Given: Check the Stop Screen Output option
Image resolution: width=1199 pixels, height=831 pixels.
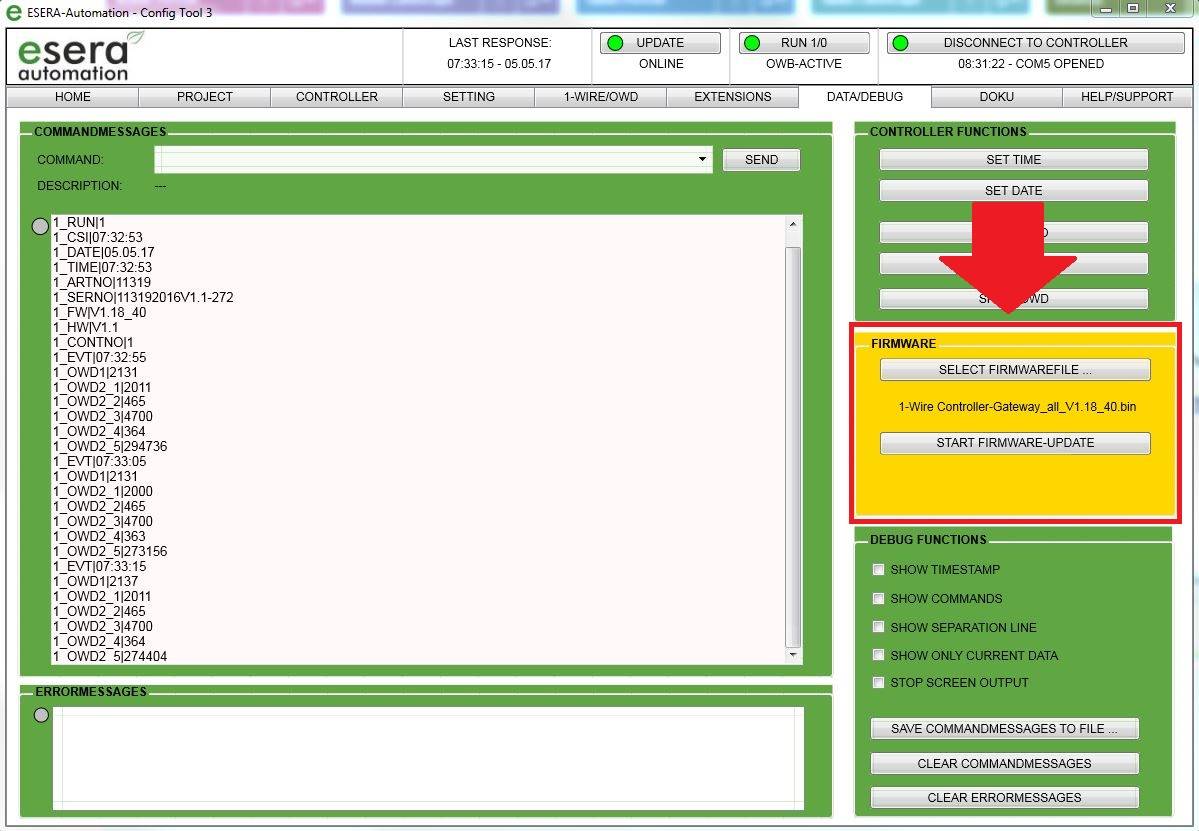Looking at the screenshot, I should click(x=879, y=683).
